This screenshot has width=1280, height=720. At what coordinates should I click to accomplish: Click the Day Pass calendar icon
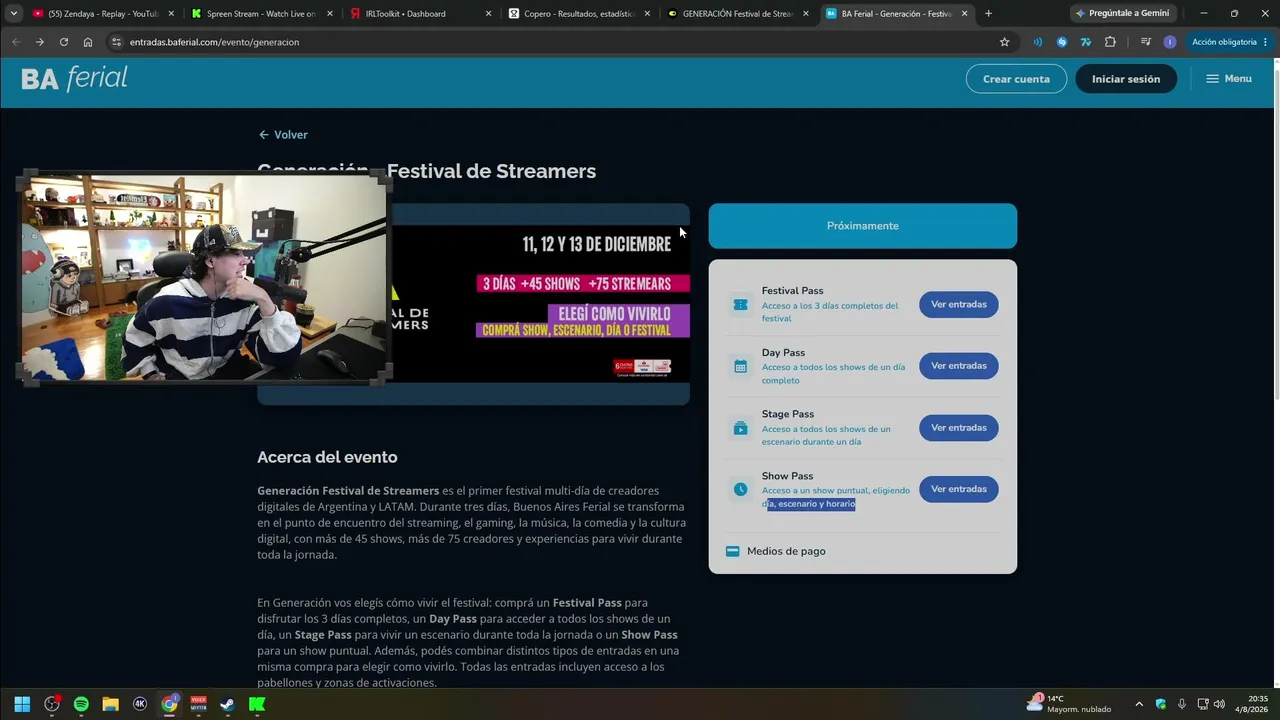tap(740, 366)
